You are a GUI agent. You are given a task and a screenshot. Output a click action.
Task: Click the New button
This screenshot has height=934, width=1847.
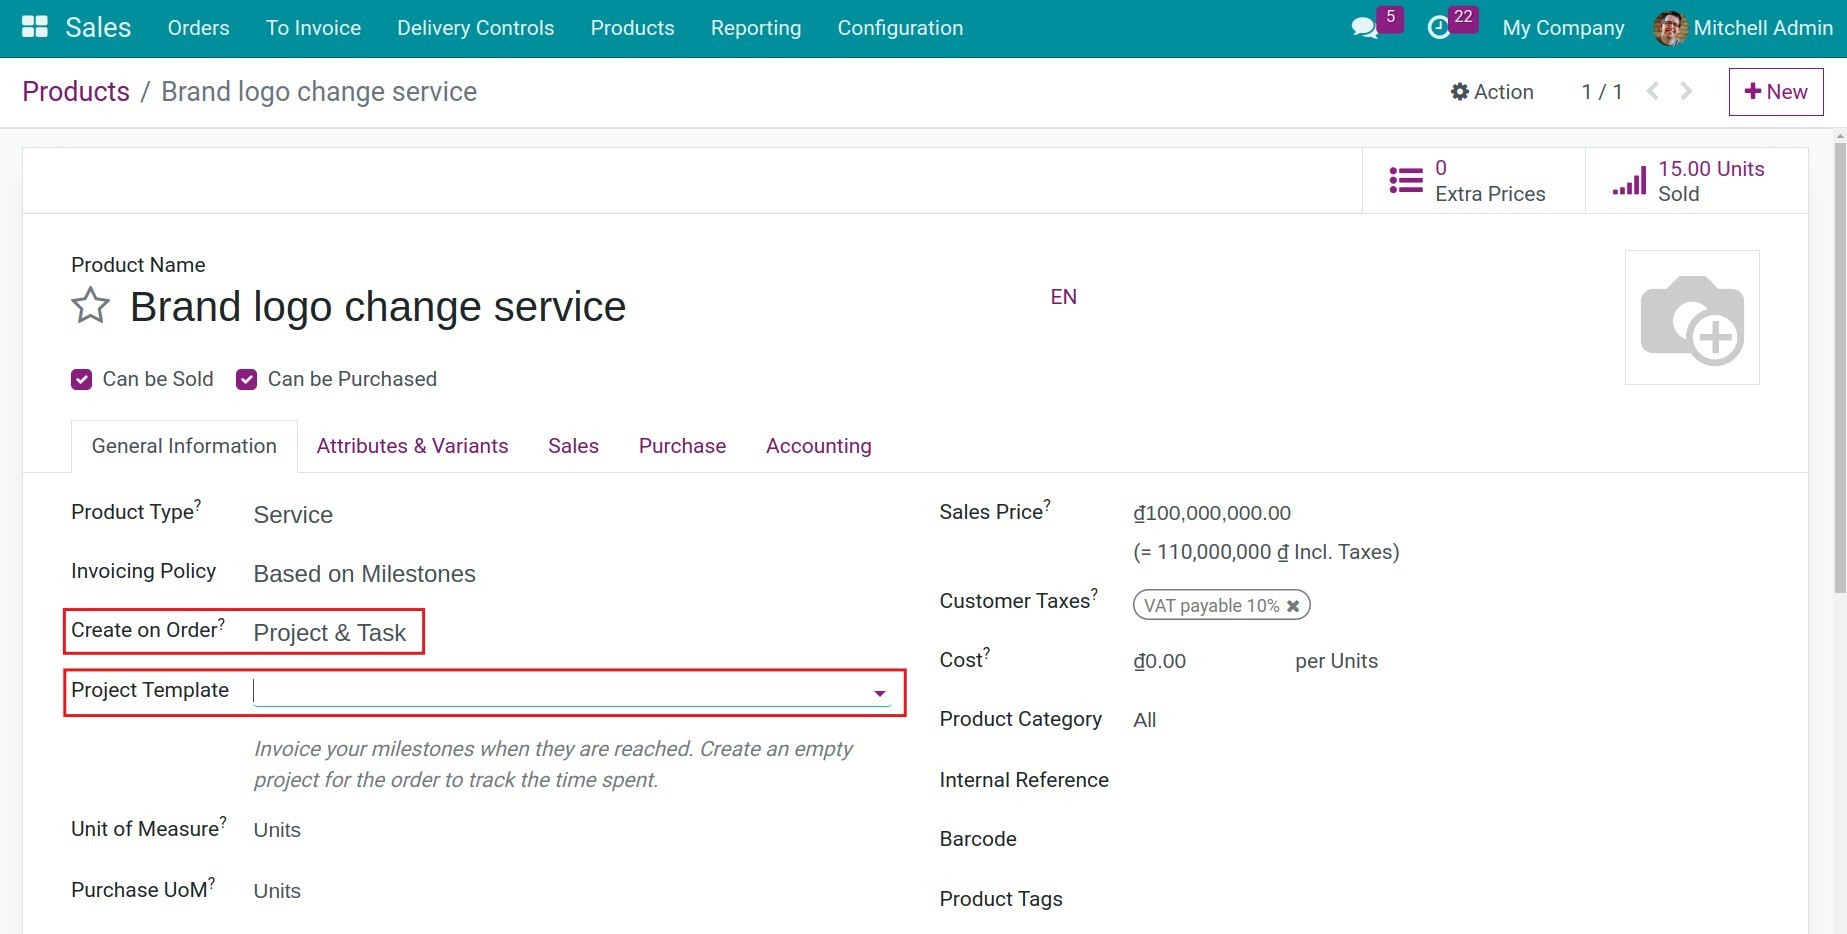pyautogui.click(x=1775, y=91)
